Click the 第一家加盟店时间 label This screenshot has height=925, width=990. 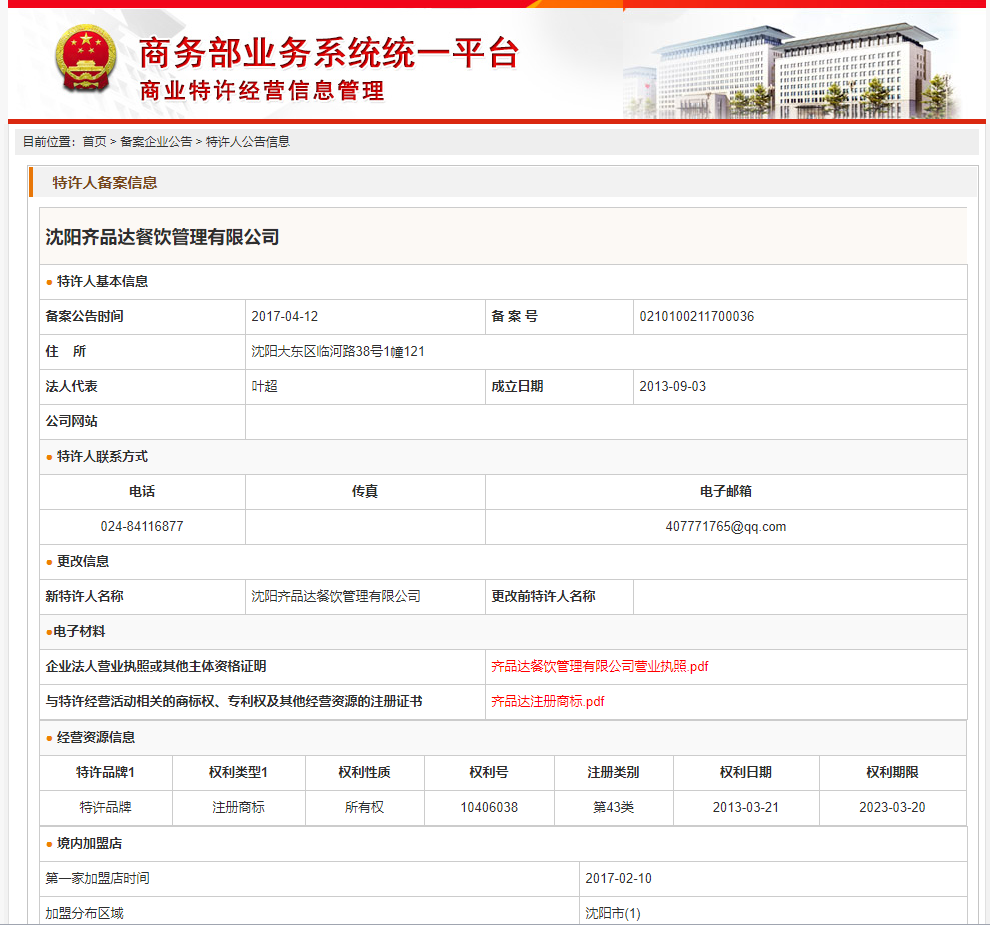(97, 878)
